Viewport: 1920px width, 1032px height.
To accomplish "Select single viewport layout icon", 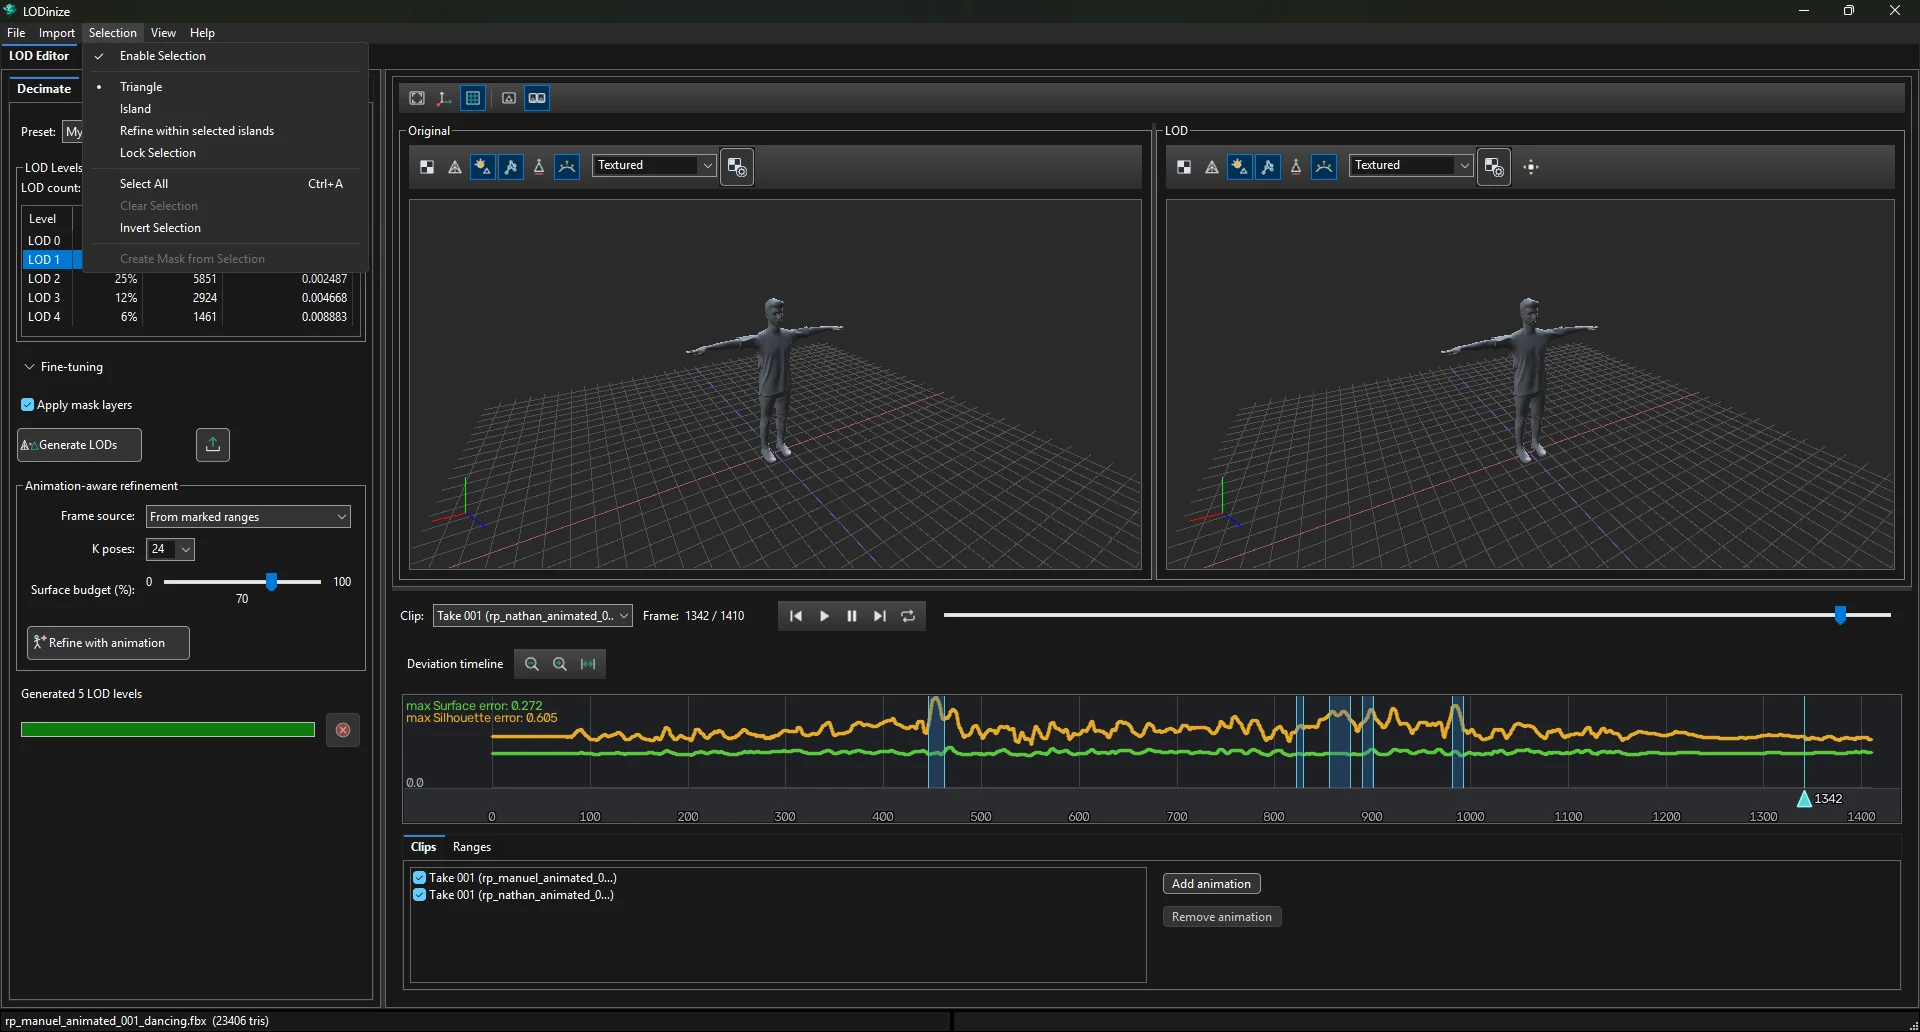I will point(509,98).
